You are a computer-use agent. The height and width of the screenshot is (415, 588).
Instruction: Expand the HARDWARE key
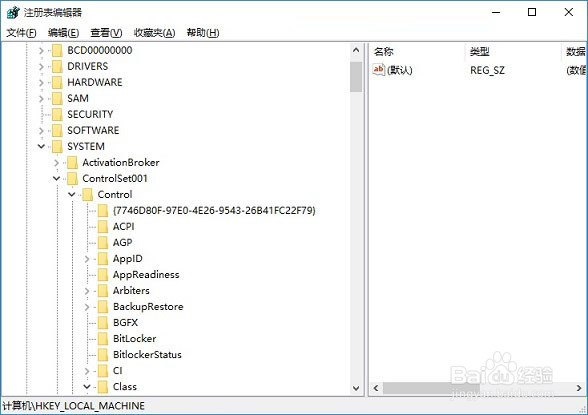(41, 82)
